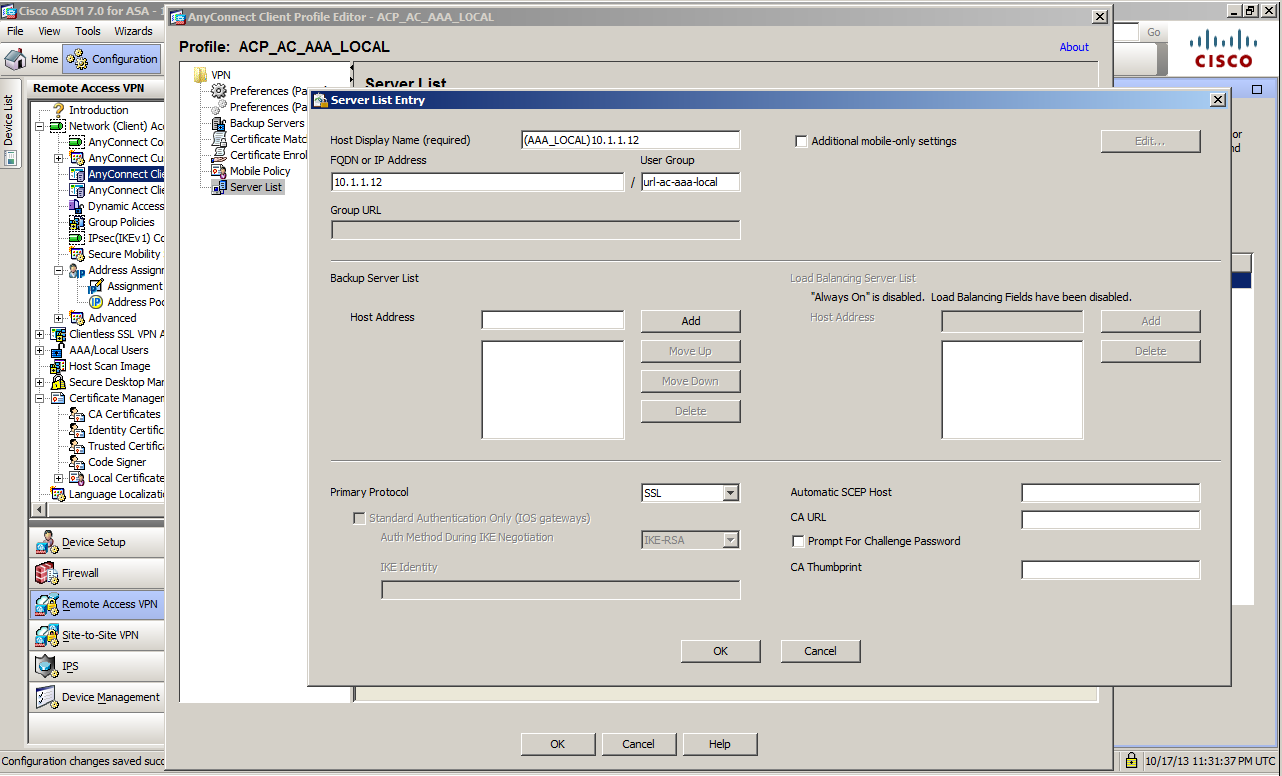Enable Additional mobile-only settings checkbox
The image size is (1282, 776).
(x=800, y=142)
